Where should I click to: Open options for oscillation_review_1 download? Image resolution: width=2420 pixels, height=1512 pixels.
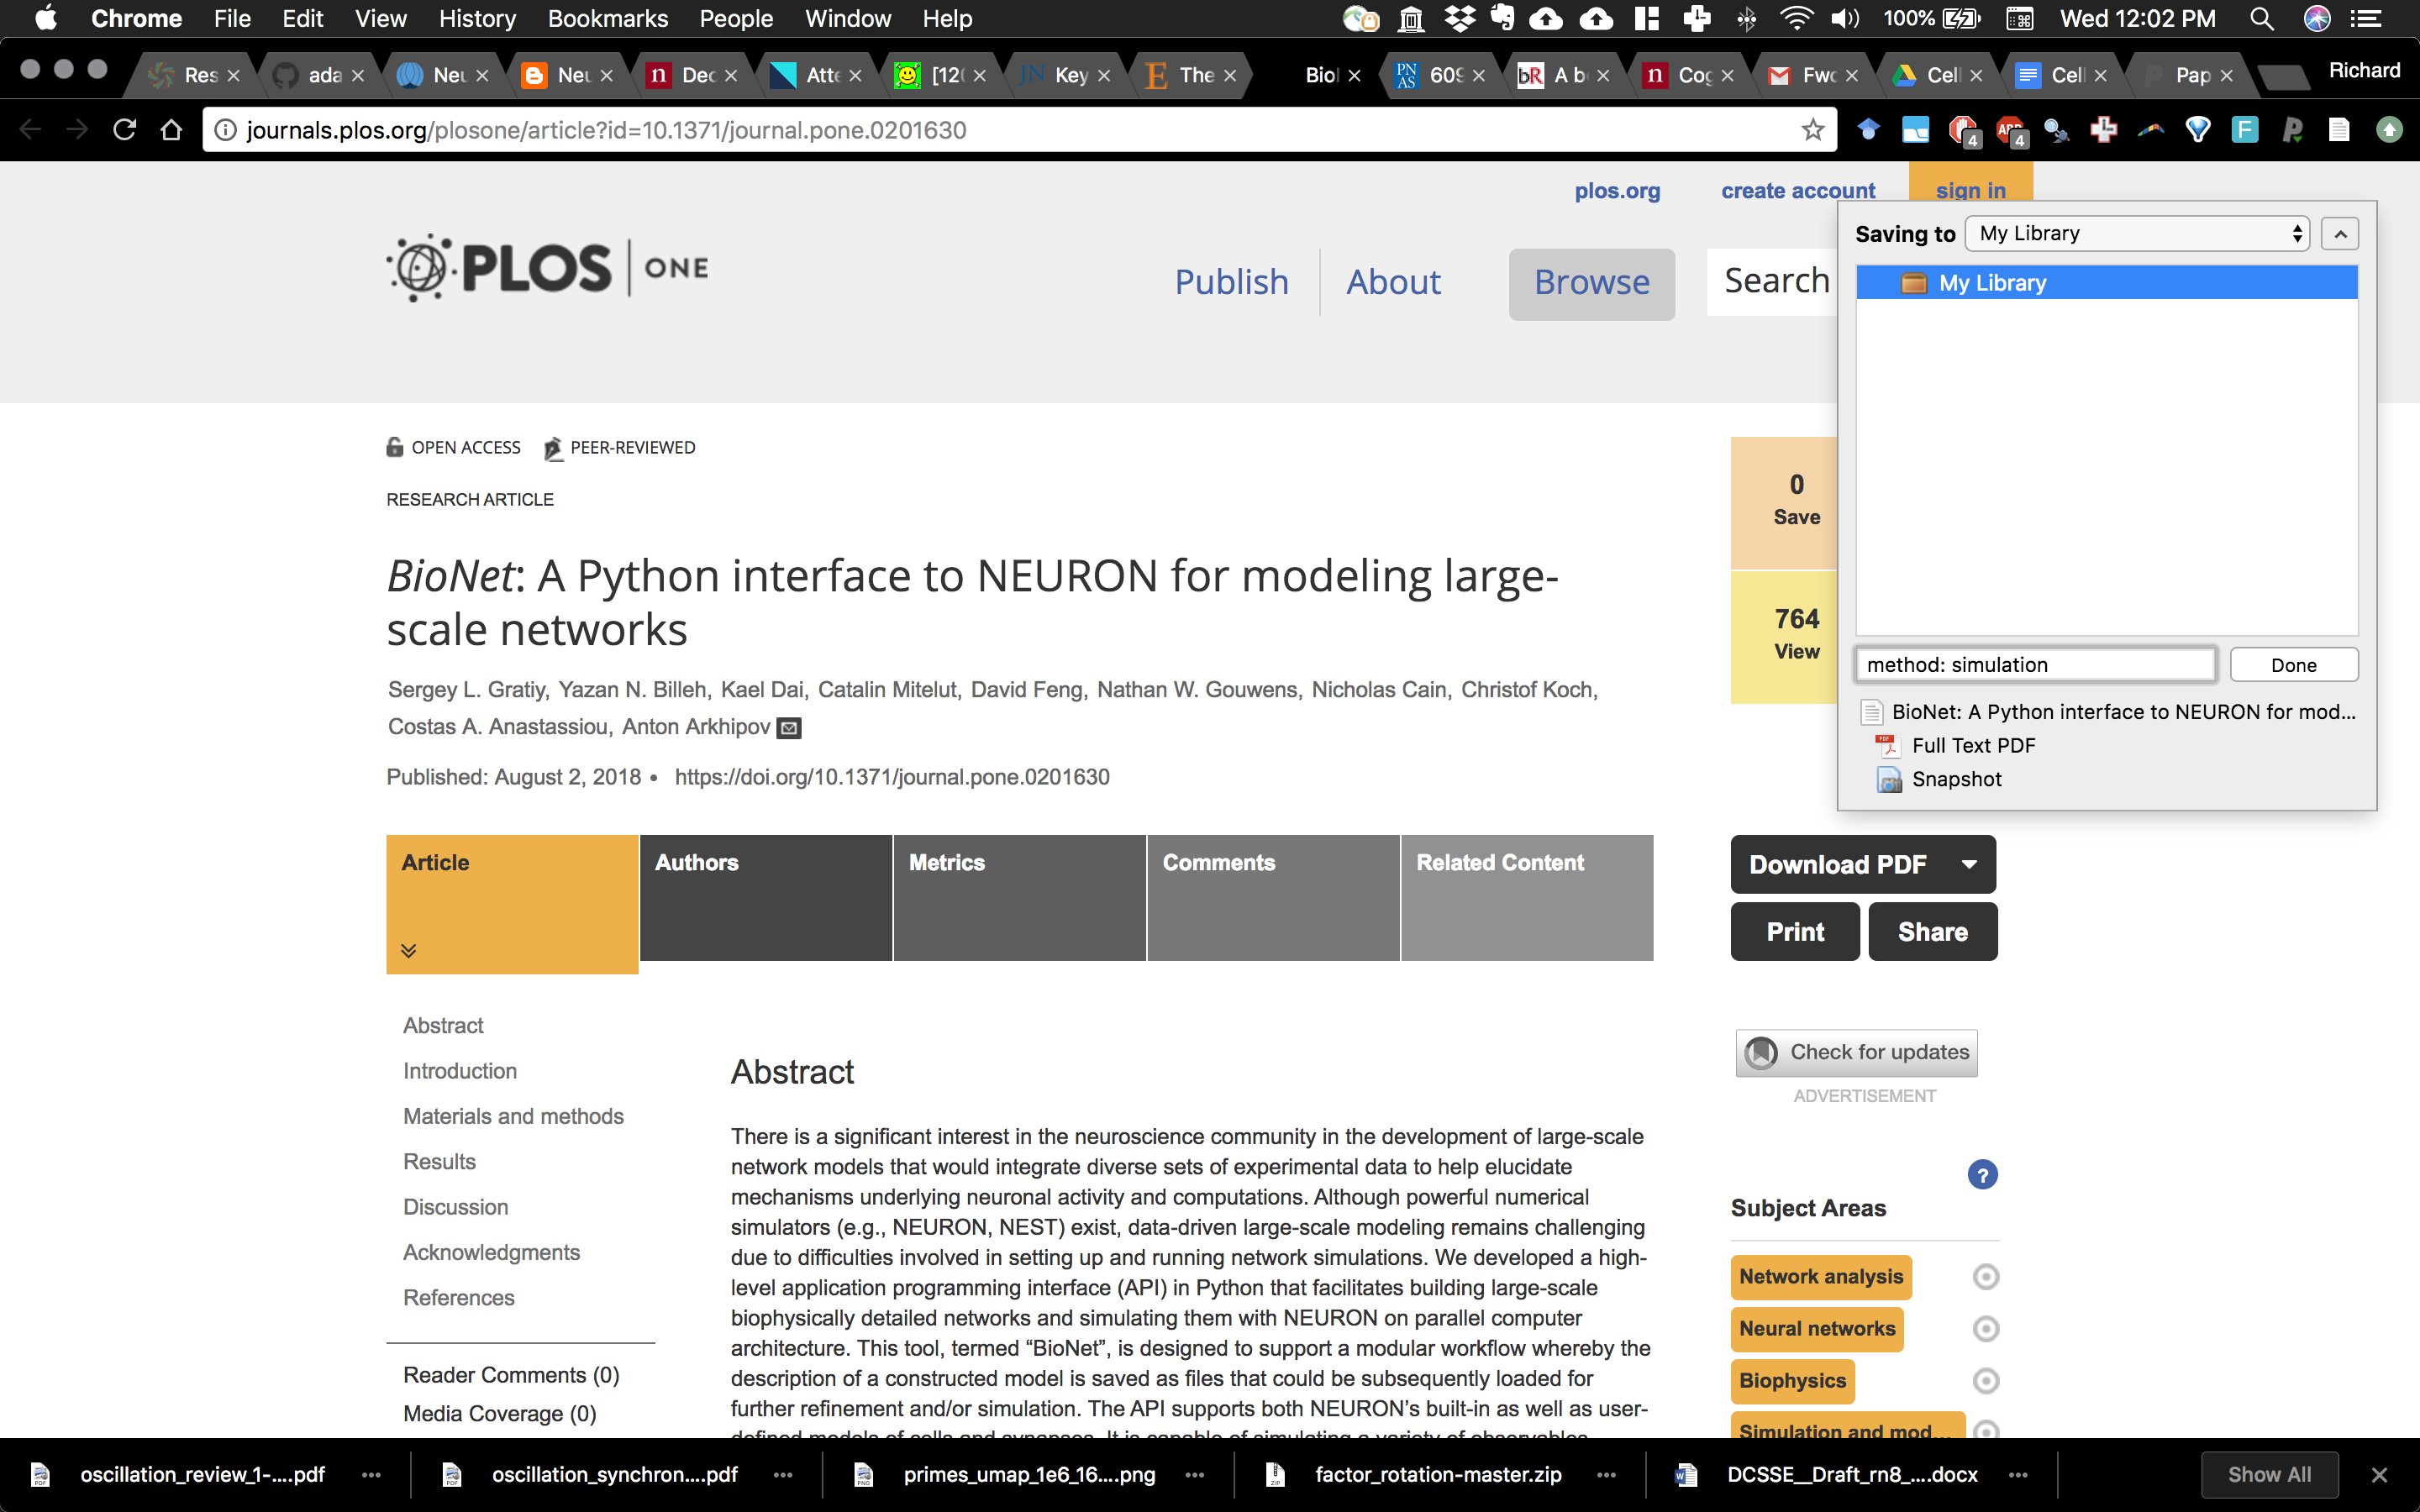[x=371, y=1475]
